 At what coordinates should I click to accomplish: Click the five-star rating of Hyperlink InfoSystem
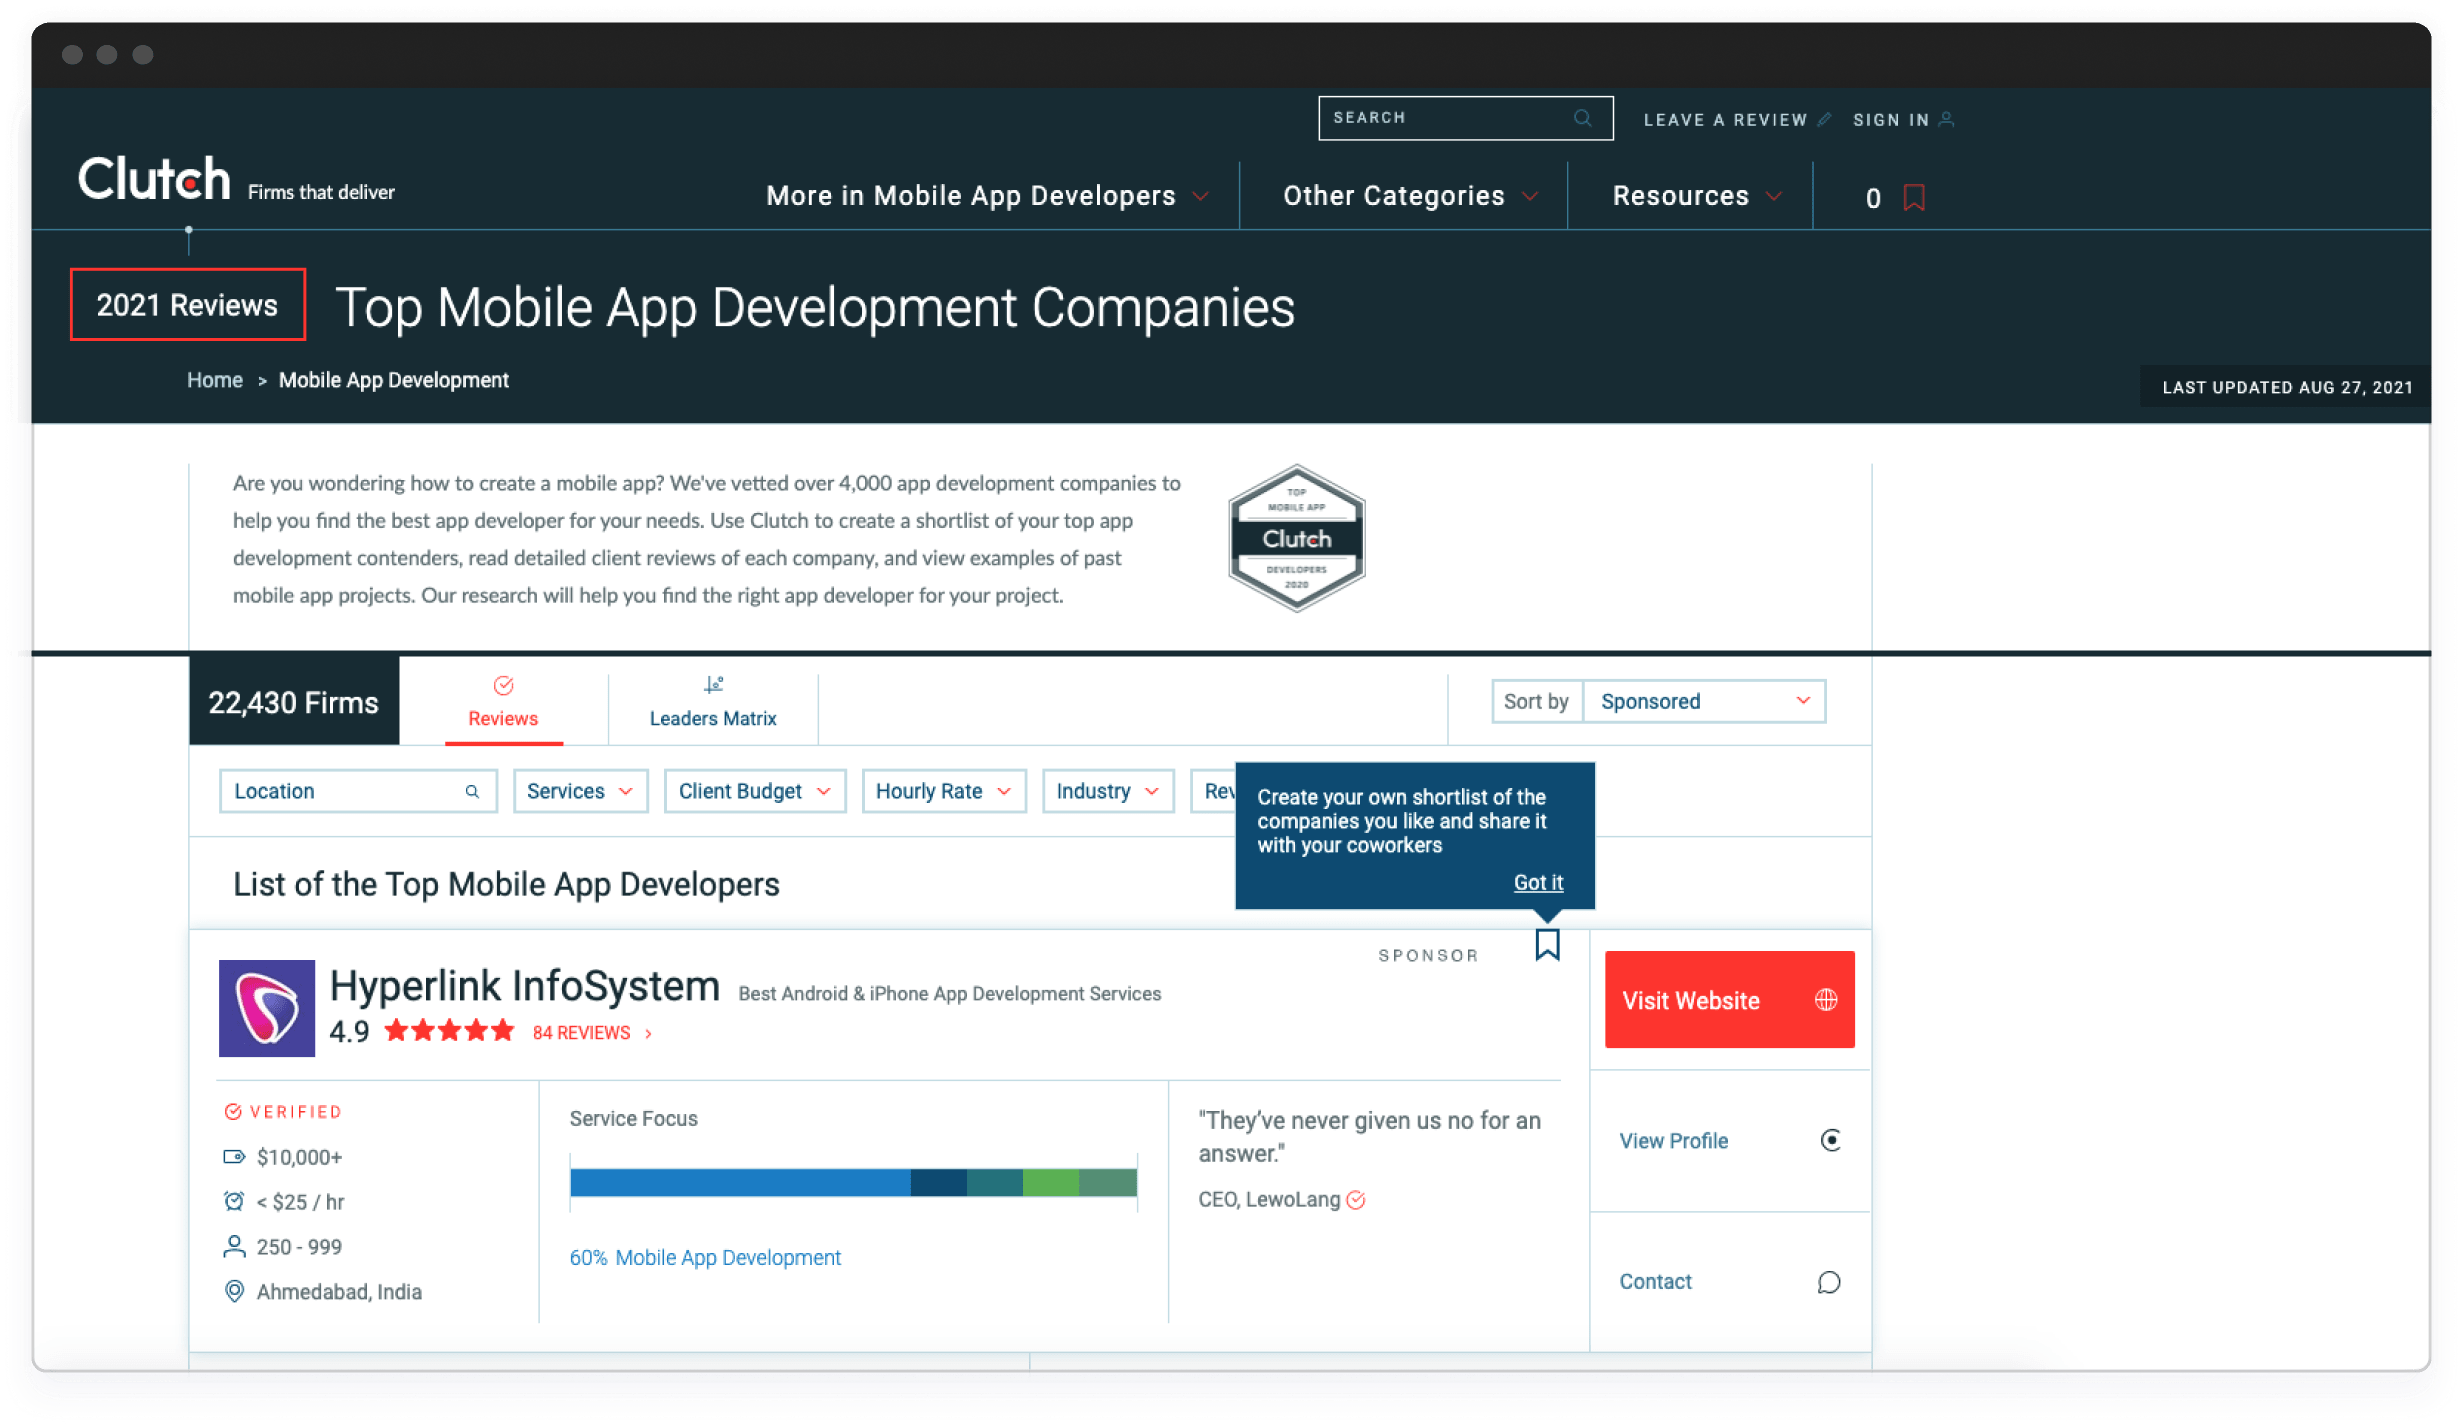(x=449, y=1031)
